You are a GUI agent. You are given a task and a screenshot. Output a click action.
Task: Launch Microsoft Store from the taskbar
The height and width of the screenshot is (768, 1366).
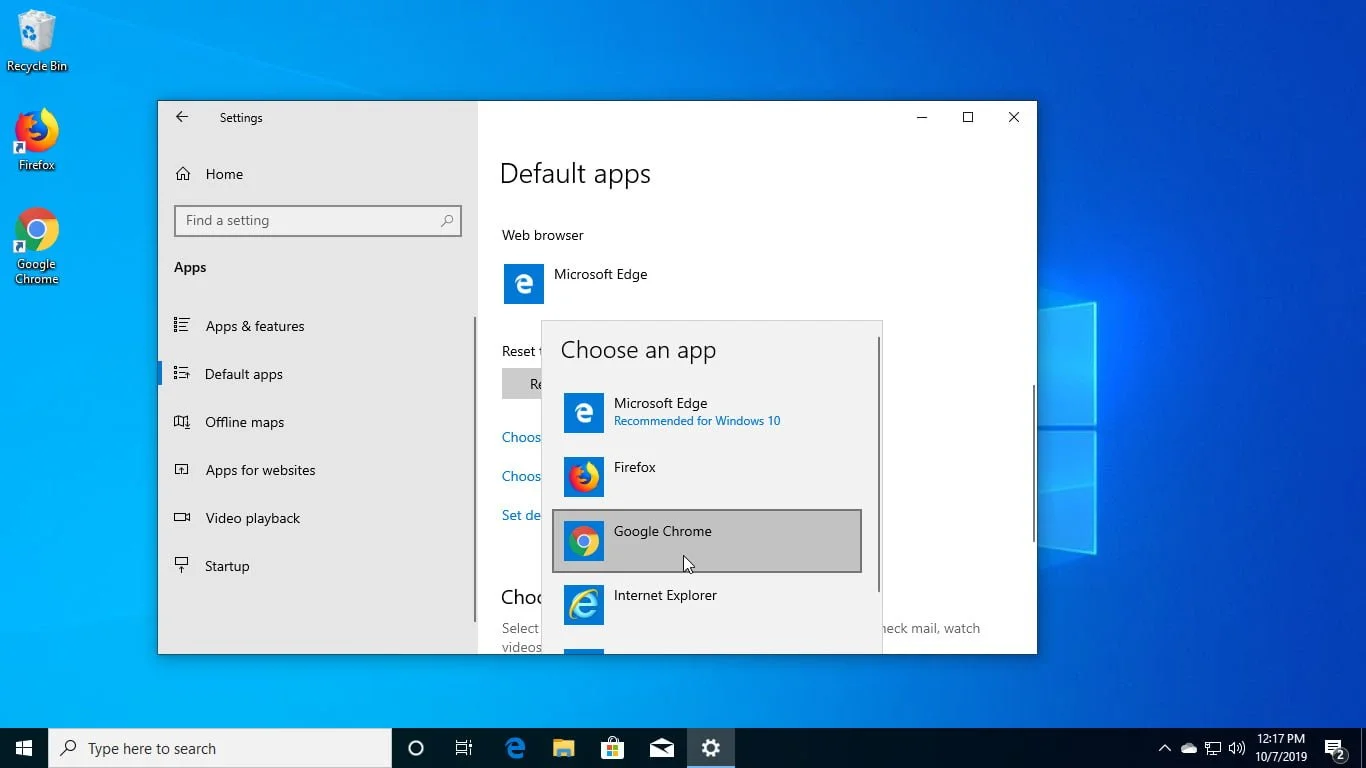[612, 747]
